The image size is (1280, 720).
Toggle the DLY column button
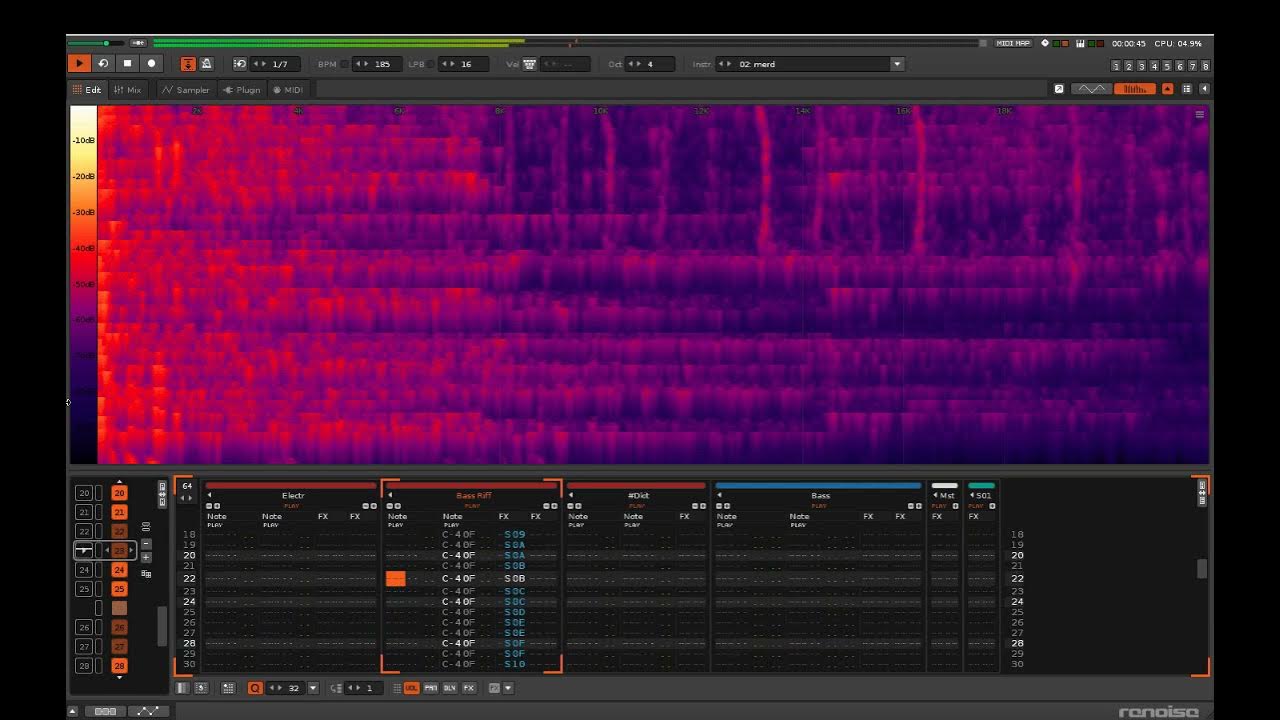click(450, 688)
